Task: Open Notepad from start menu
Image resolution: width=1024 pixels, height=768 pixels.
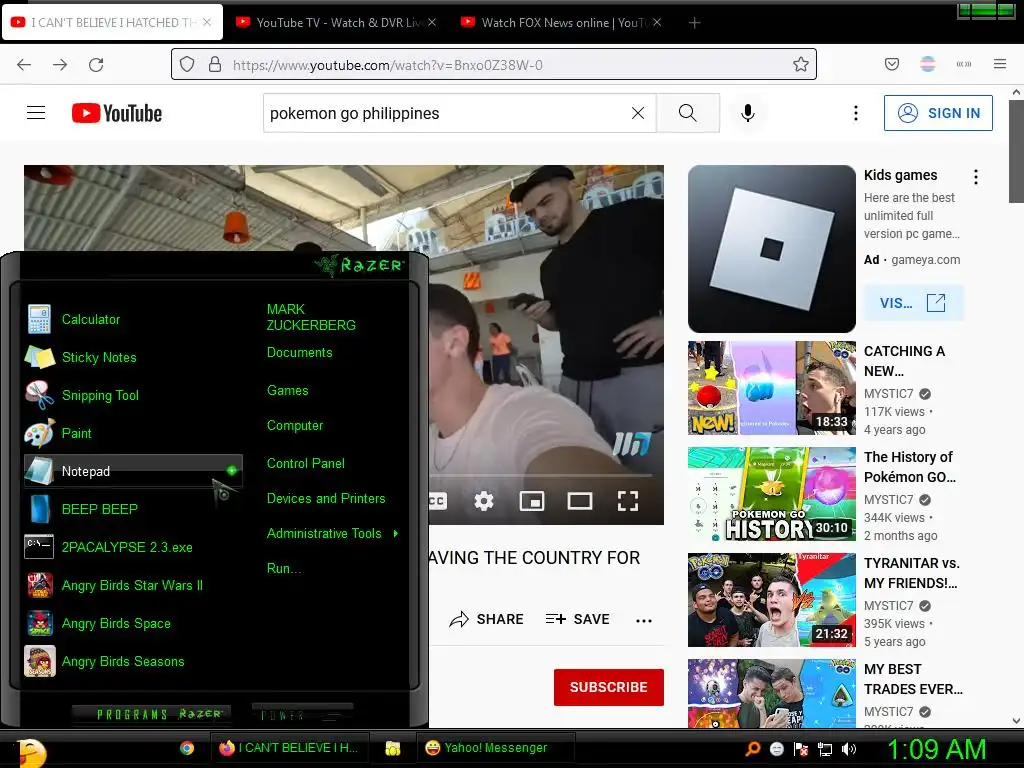Action: pos(133,471)
